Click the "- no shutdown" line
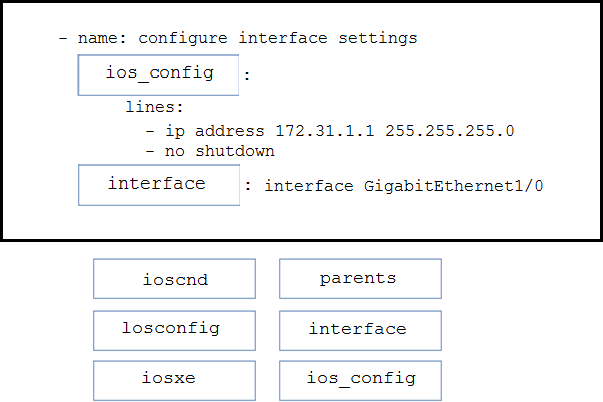The height and width of the screenshot is (402, 603). point(210,151)
